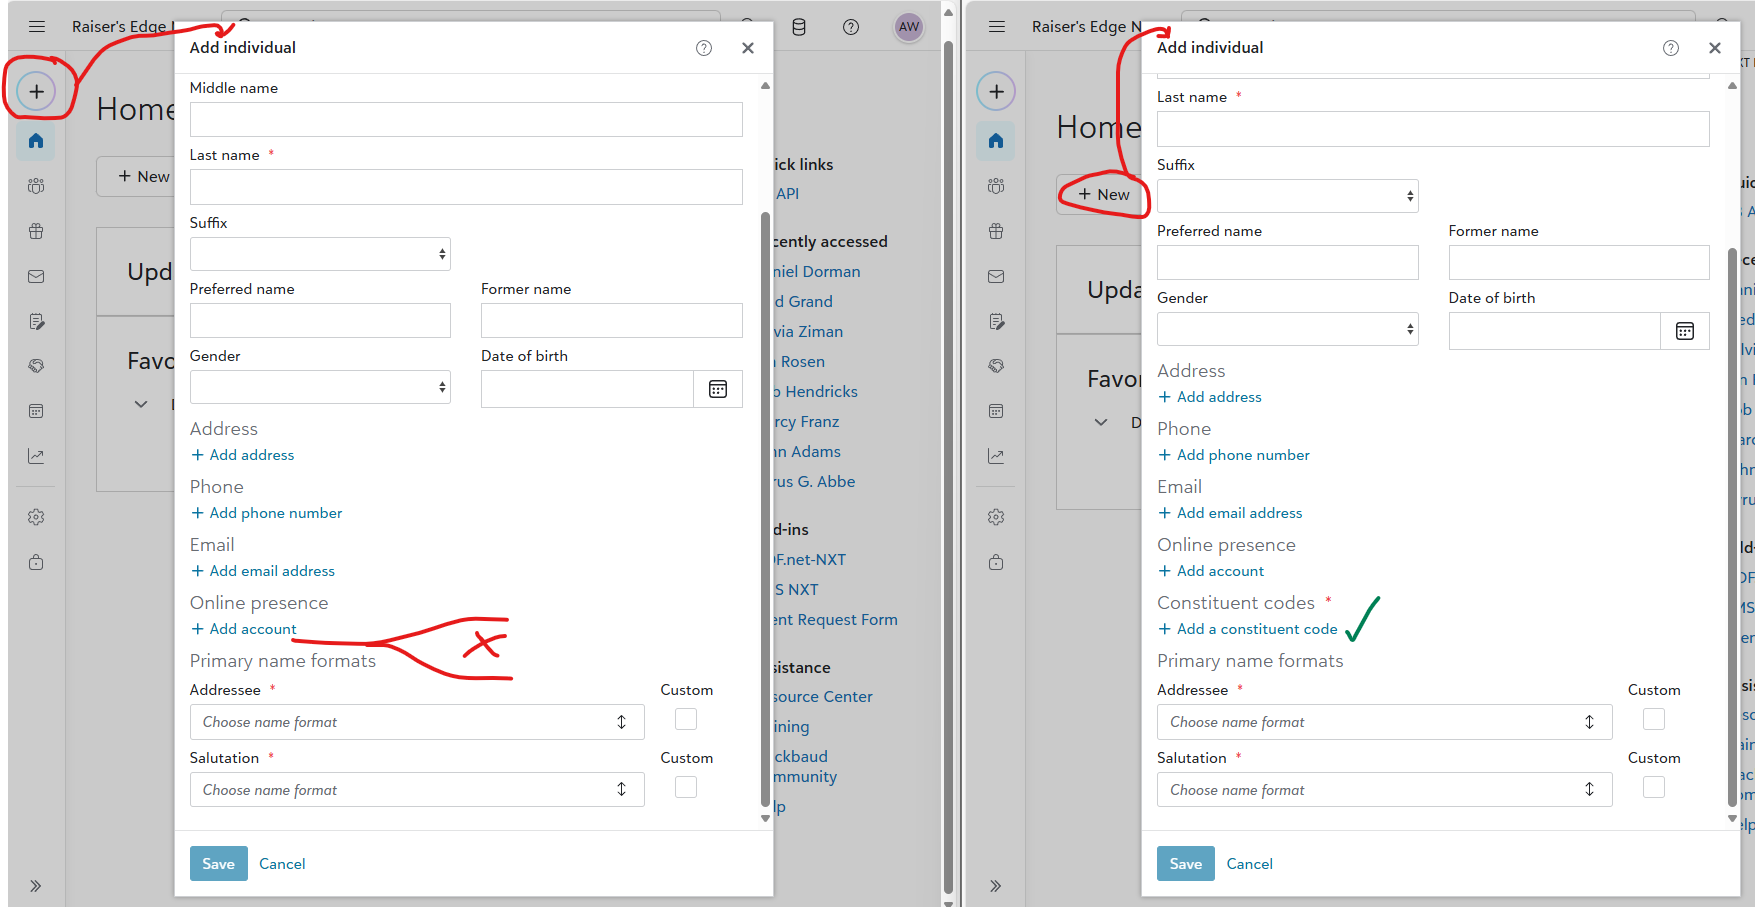Open the Lists notepad icon in left sidebar
This screenshot has height=907, width=1755.
(x=36, y=321)
